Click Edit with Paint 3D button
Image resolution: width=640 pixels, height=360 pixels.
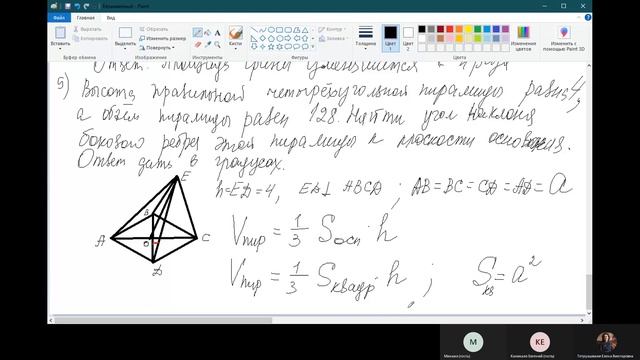tap(564, 38)
